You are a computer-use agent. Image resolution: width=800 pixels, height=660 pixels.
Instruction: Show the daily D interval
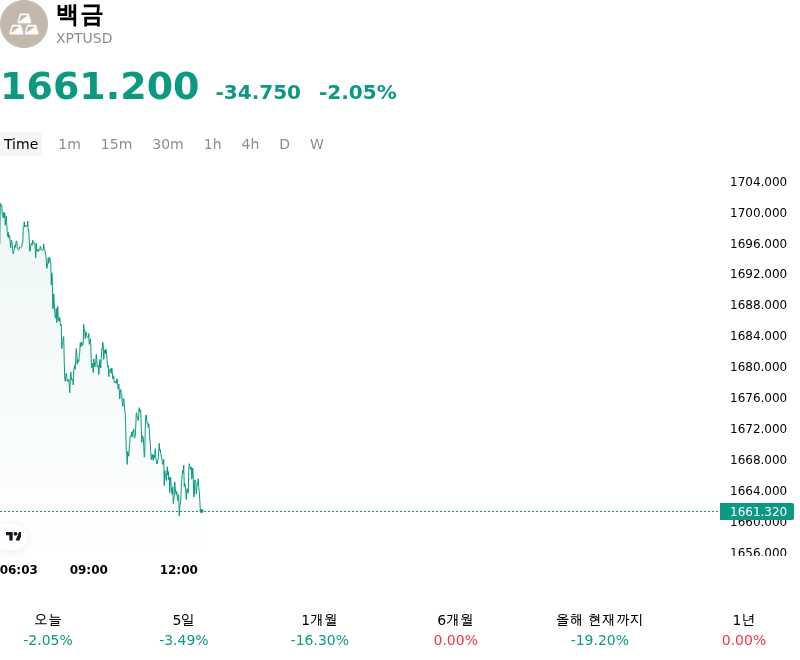tap(284, 144)
